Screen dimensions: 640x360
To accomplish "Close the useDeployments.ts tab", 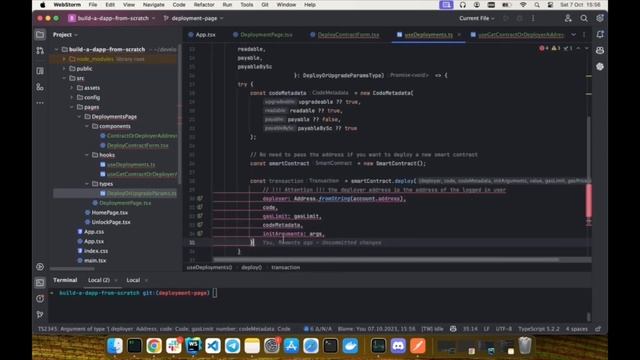I will pyautogui.click(x=459, y=35).
